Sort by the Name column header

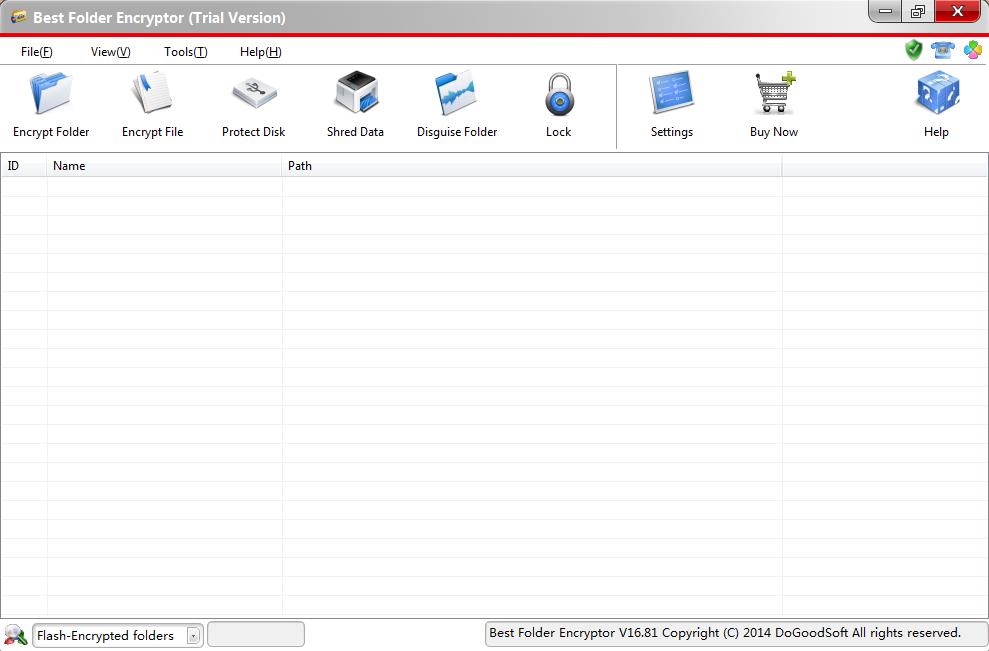click(x=165, y=166)
